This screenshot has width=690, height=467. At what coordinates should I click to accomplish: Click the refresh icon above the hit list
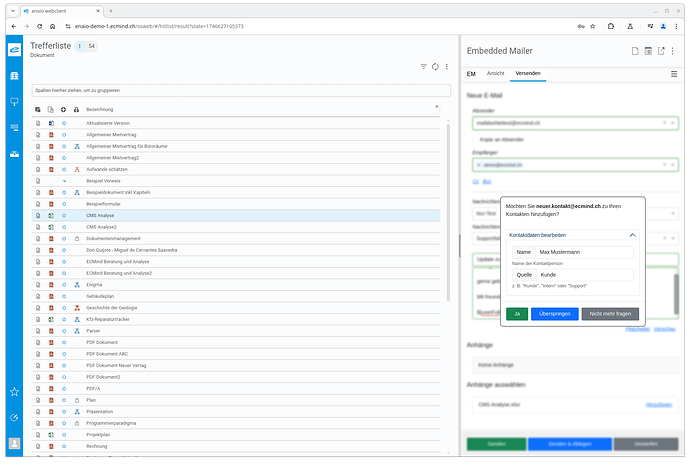(435, 66)
